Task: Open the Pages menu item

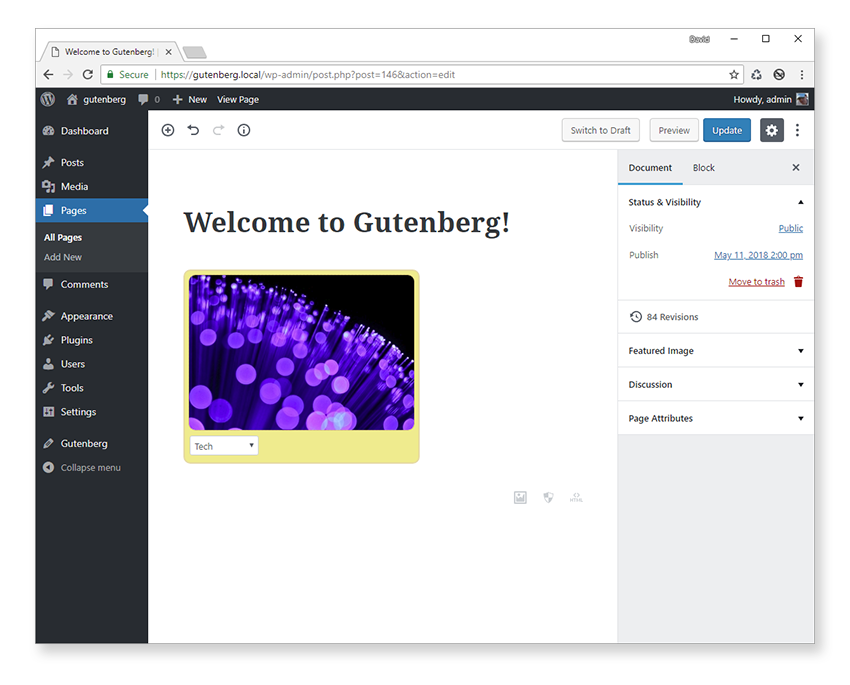Action: [x=92, y=210]
